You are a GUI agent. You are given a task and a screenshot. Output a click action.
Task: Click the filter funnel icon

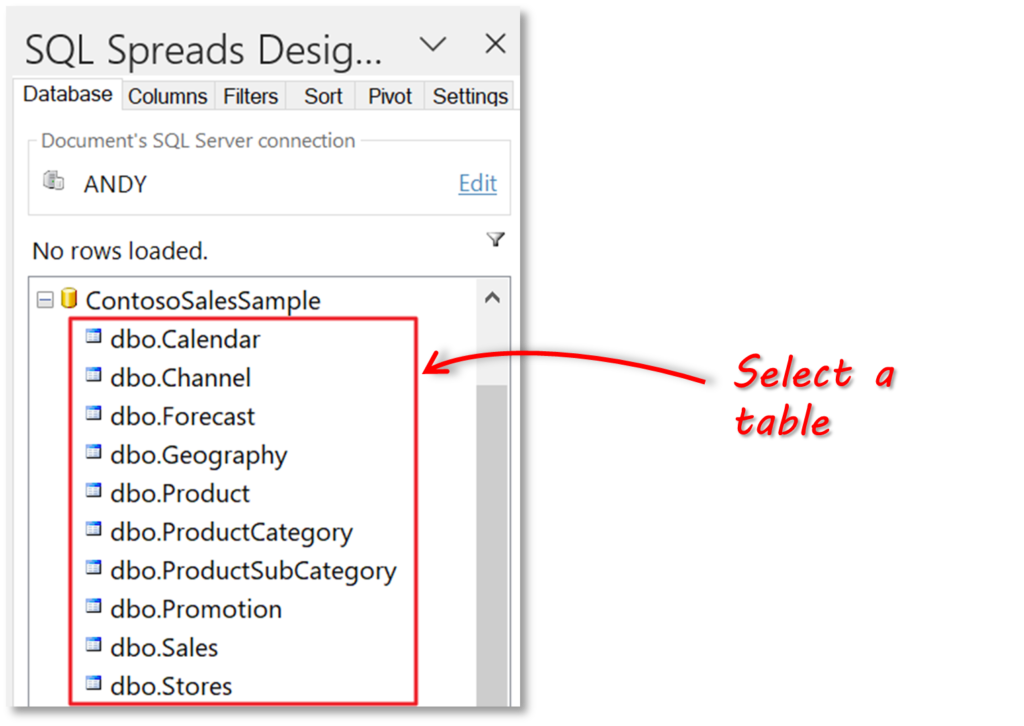496,240
